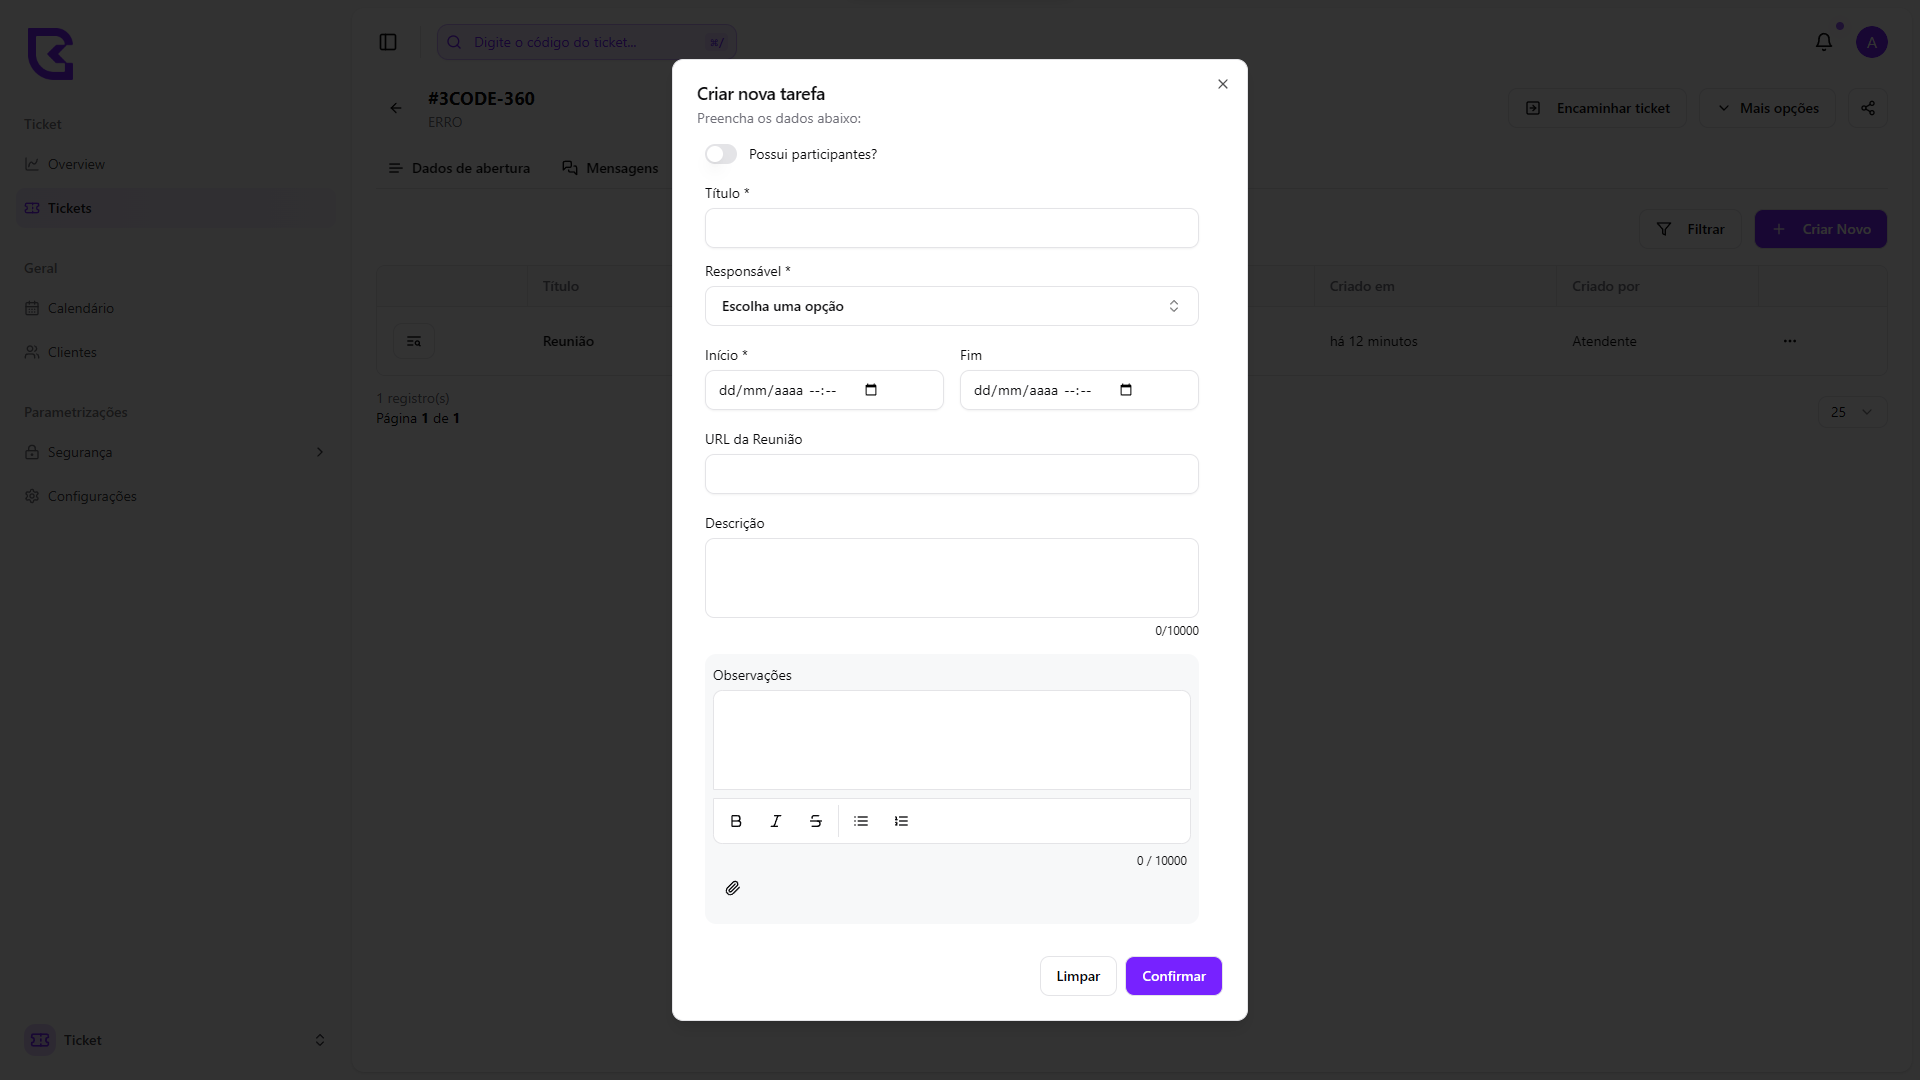Click the paperclip attachment icon

coord(733,888)
